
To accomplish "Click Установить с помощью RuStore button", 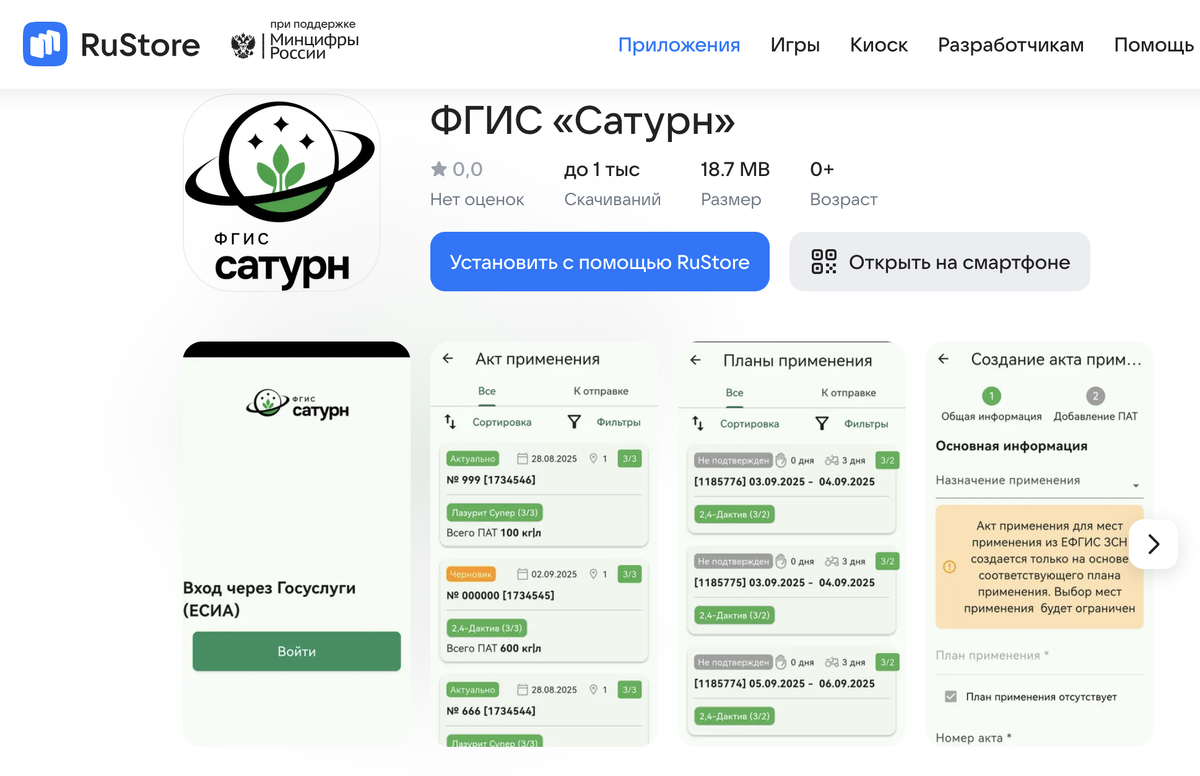I will (600, 262).
